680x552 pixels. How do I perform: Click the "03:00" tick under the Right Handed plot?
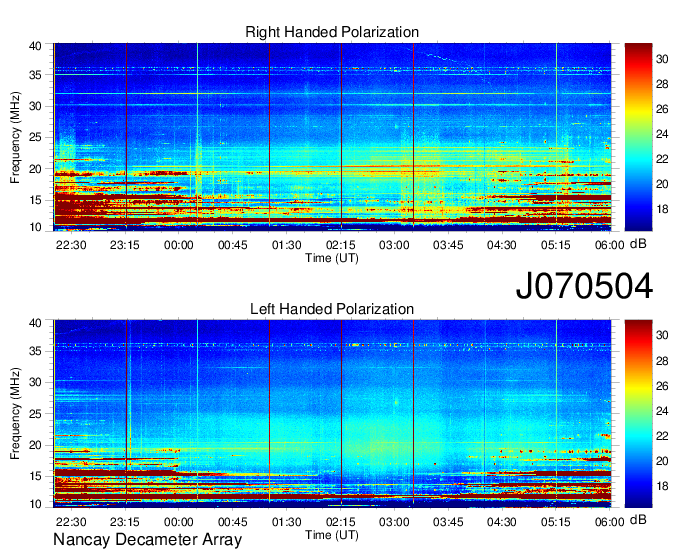[x=394, y=245]
